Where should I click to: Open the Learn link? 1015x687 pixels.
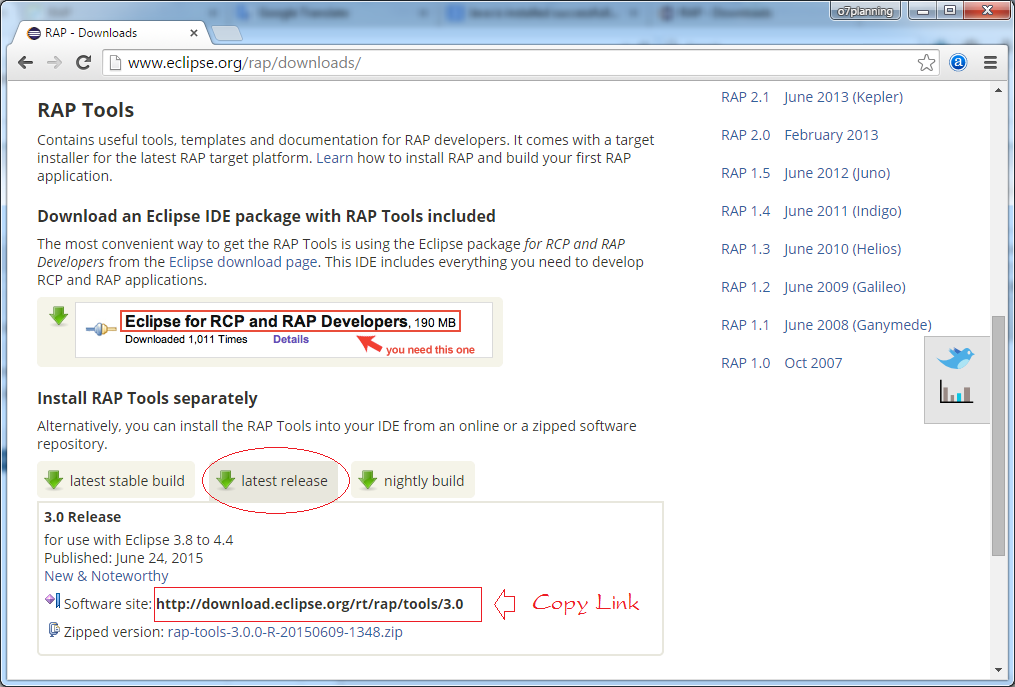coord(335,158)
